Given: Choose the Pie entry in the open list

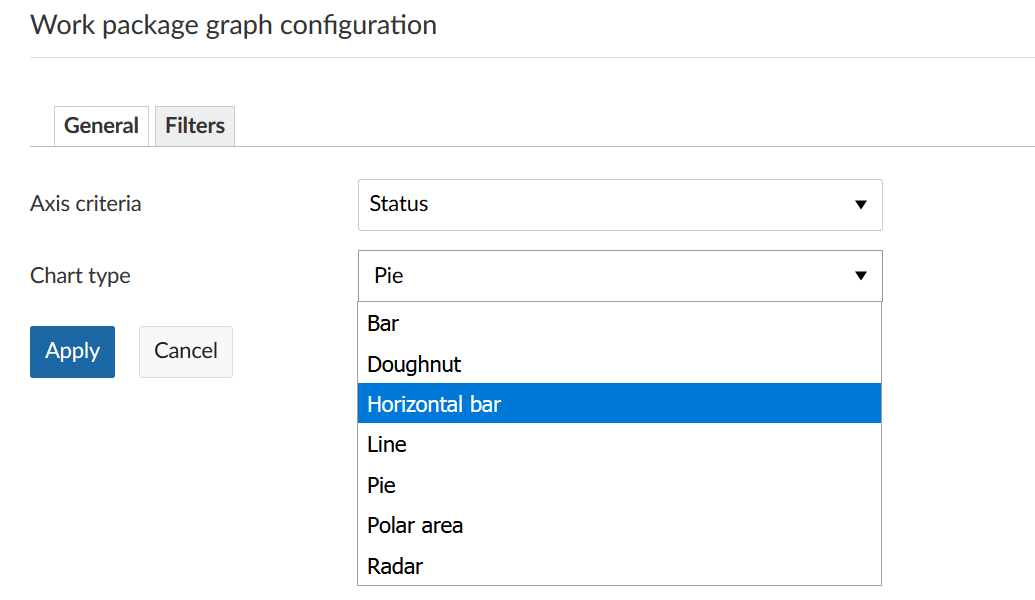Looking at the screenshot, I should pos(381,485).
